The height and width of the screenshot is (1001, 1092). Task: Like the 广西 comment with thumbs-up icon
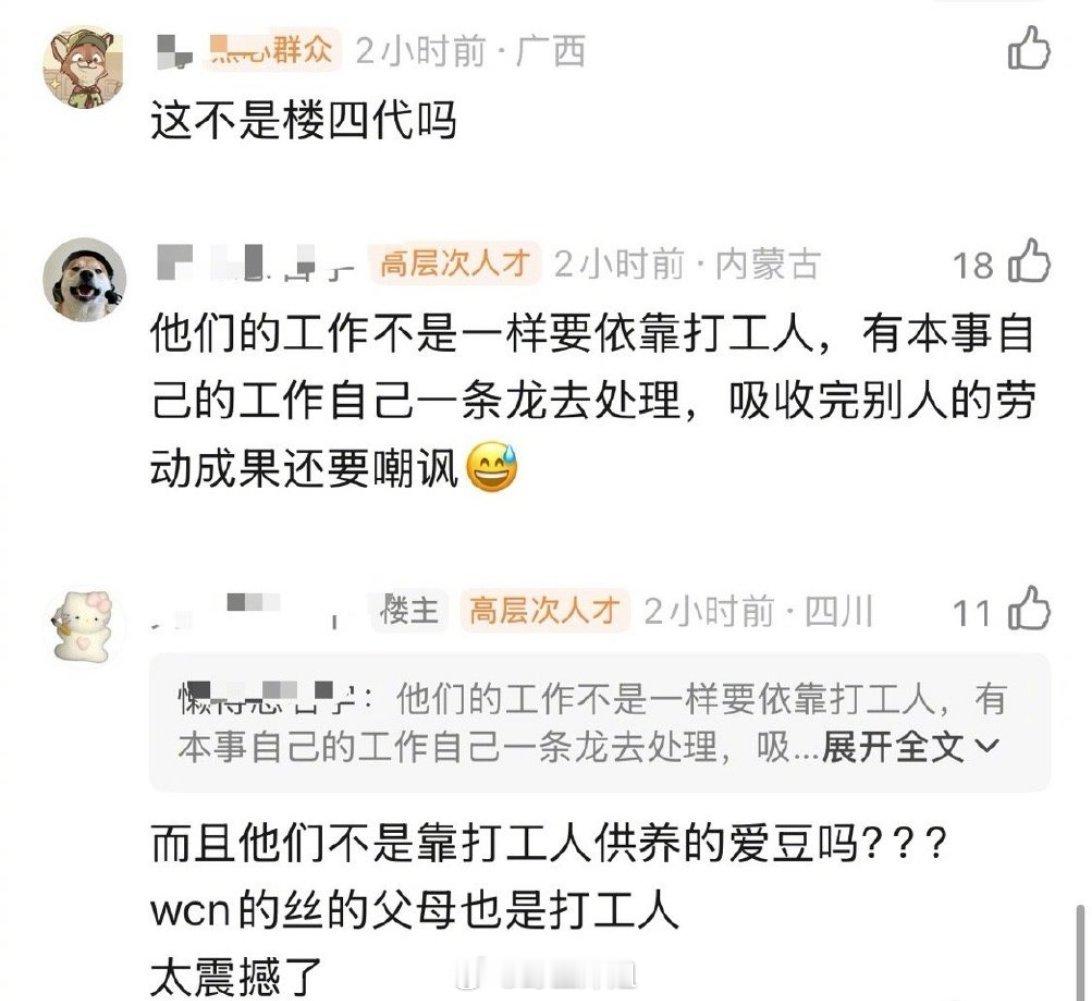click(1029, 48)
